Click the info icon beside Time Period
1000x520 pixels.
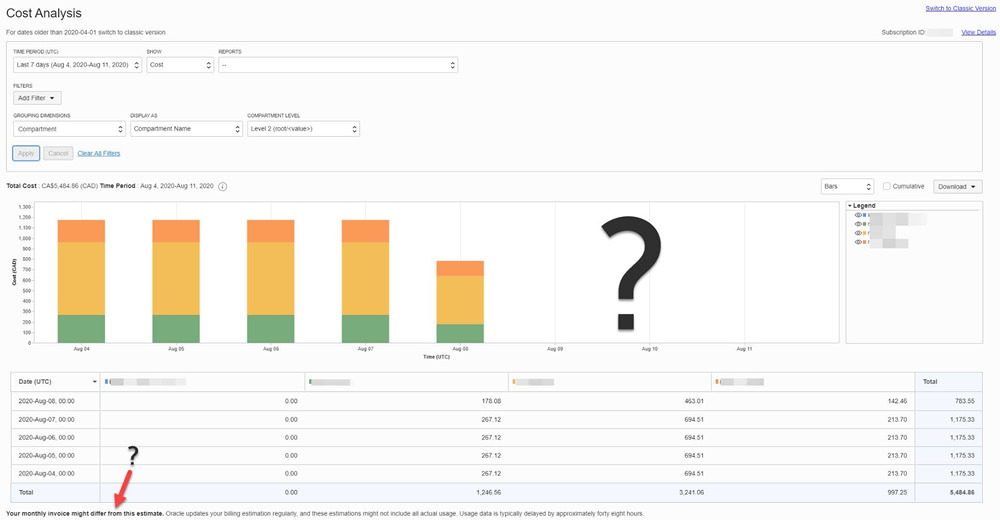(x=222, y=186)
